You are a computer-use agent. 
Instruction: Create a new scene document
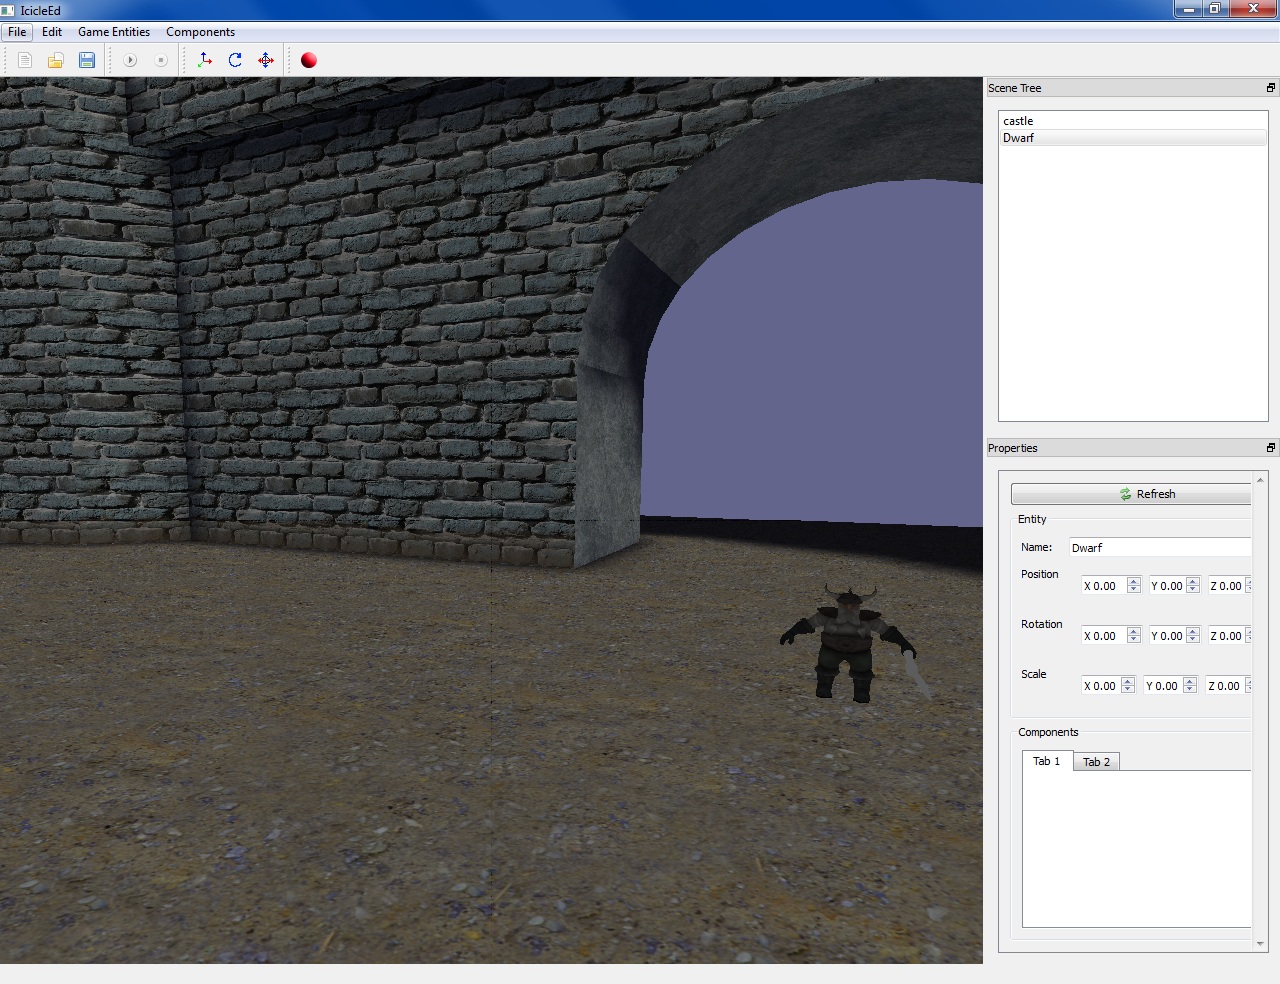pos(24,60)
